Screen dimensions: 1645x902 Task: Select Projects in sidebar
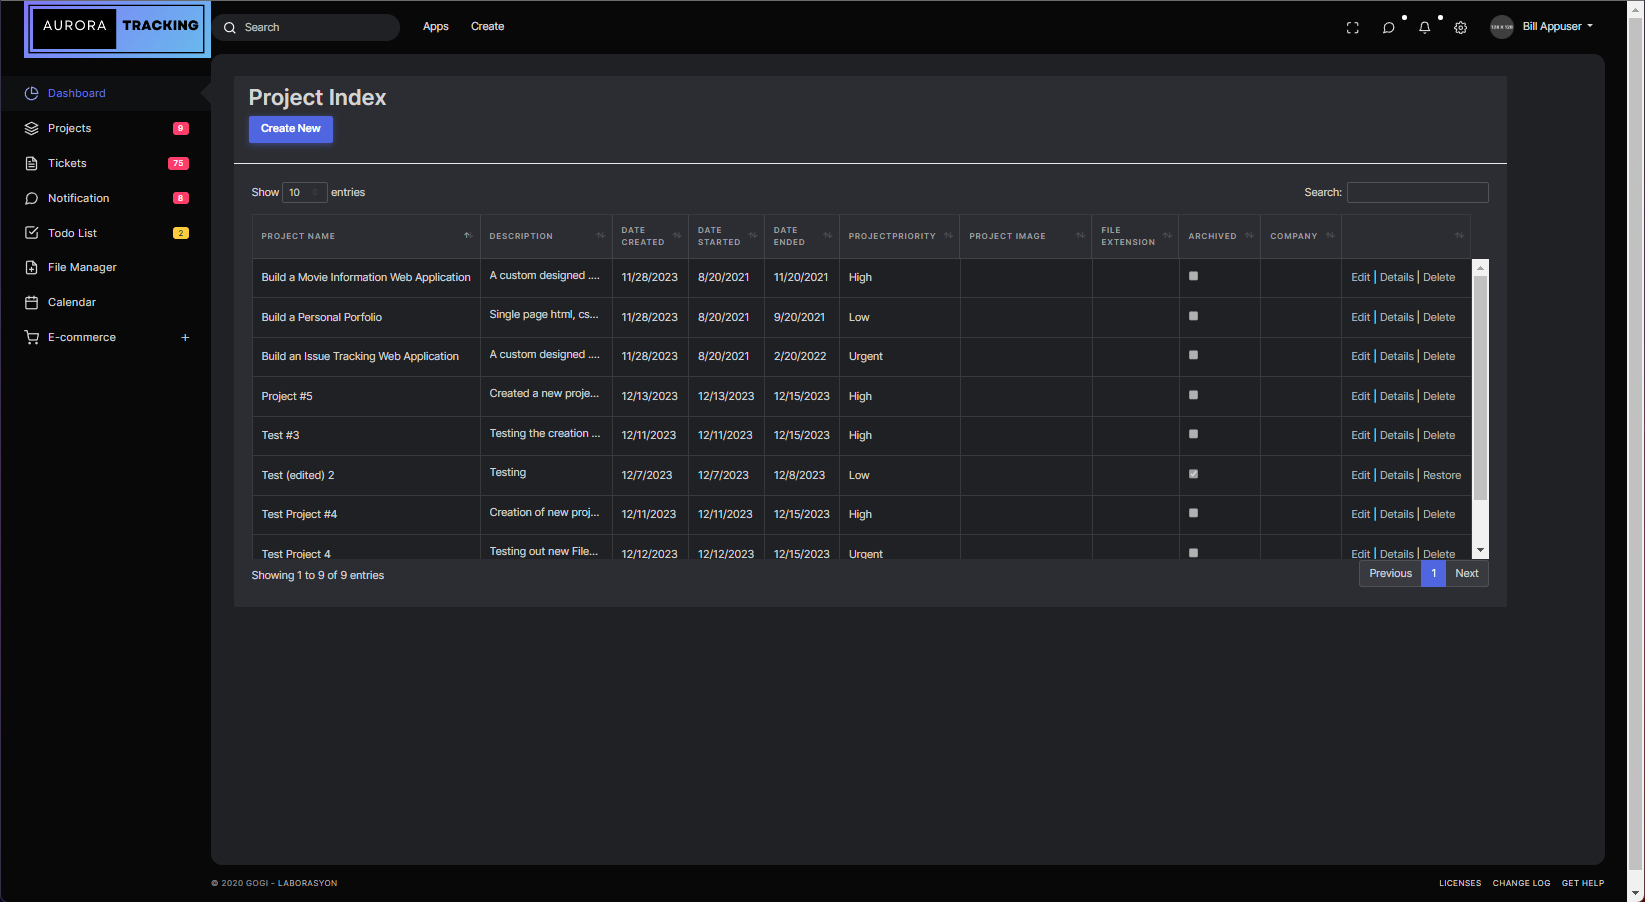[69, 128]
